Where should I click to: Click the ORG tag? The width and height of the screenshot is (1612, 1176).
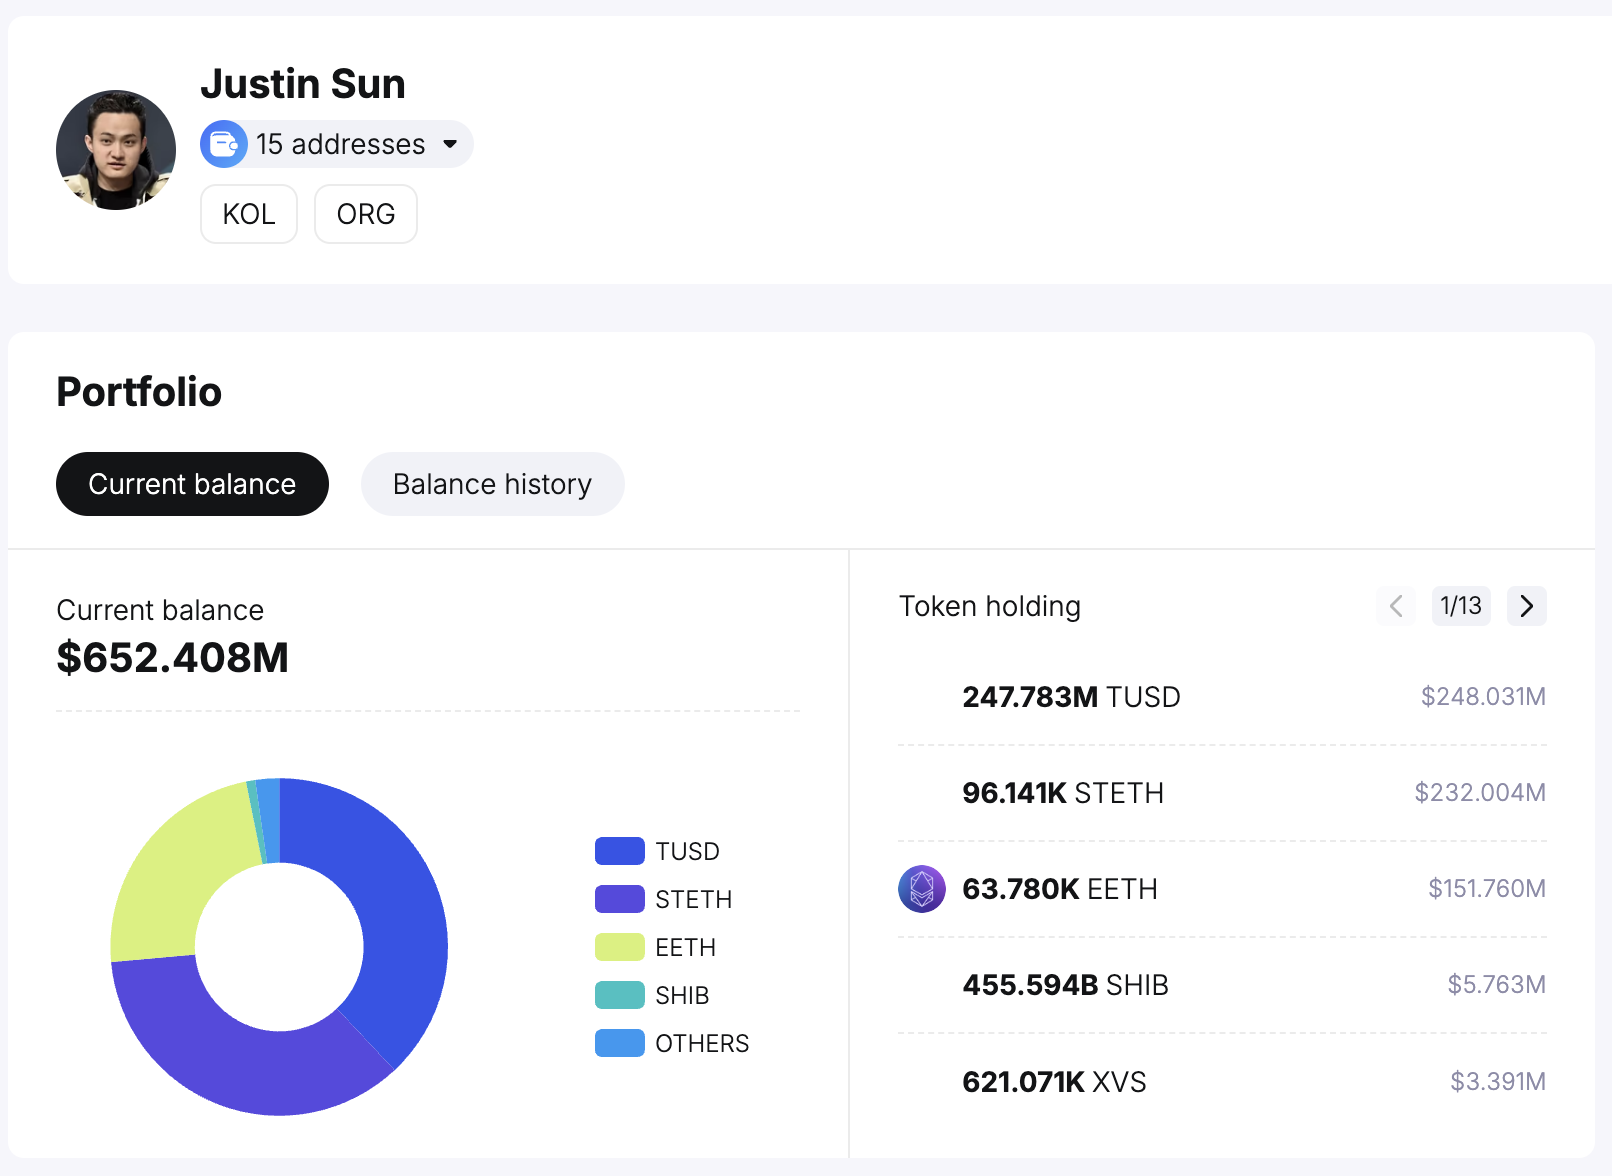tap(366, 214)
